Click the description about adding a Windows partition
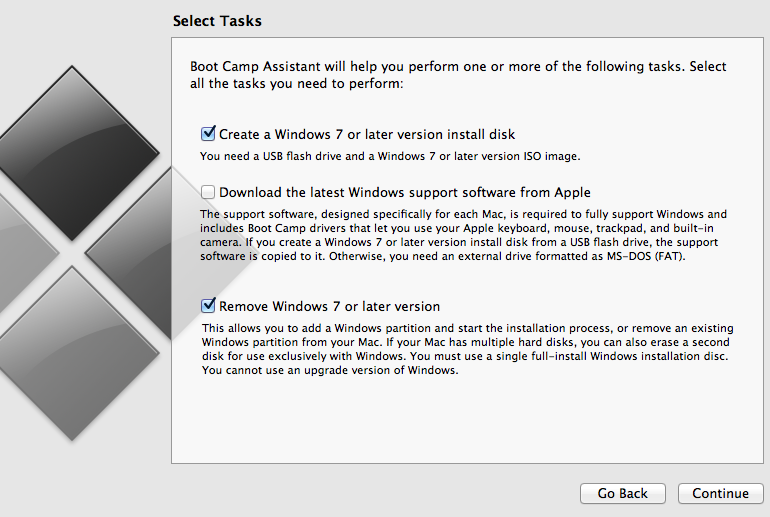770x517 pixels. 468,349
